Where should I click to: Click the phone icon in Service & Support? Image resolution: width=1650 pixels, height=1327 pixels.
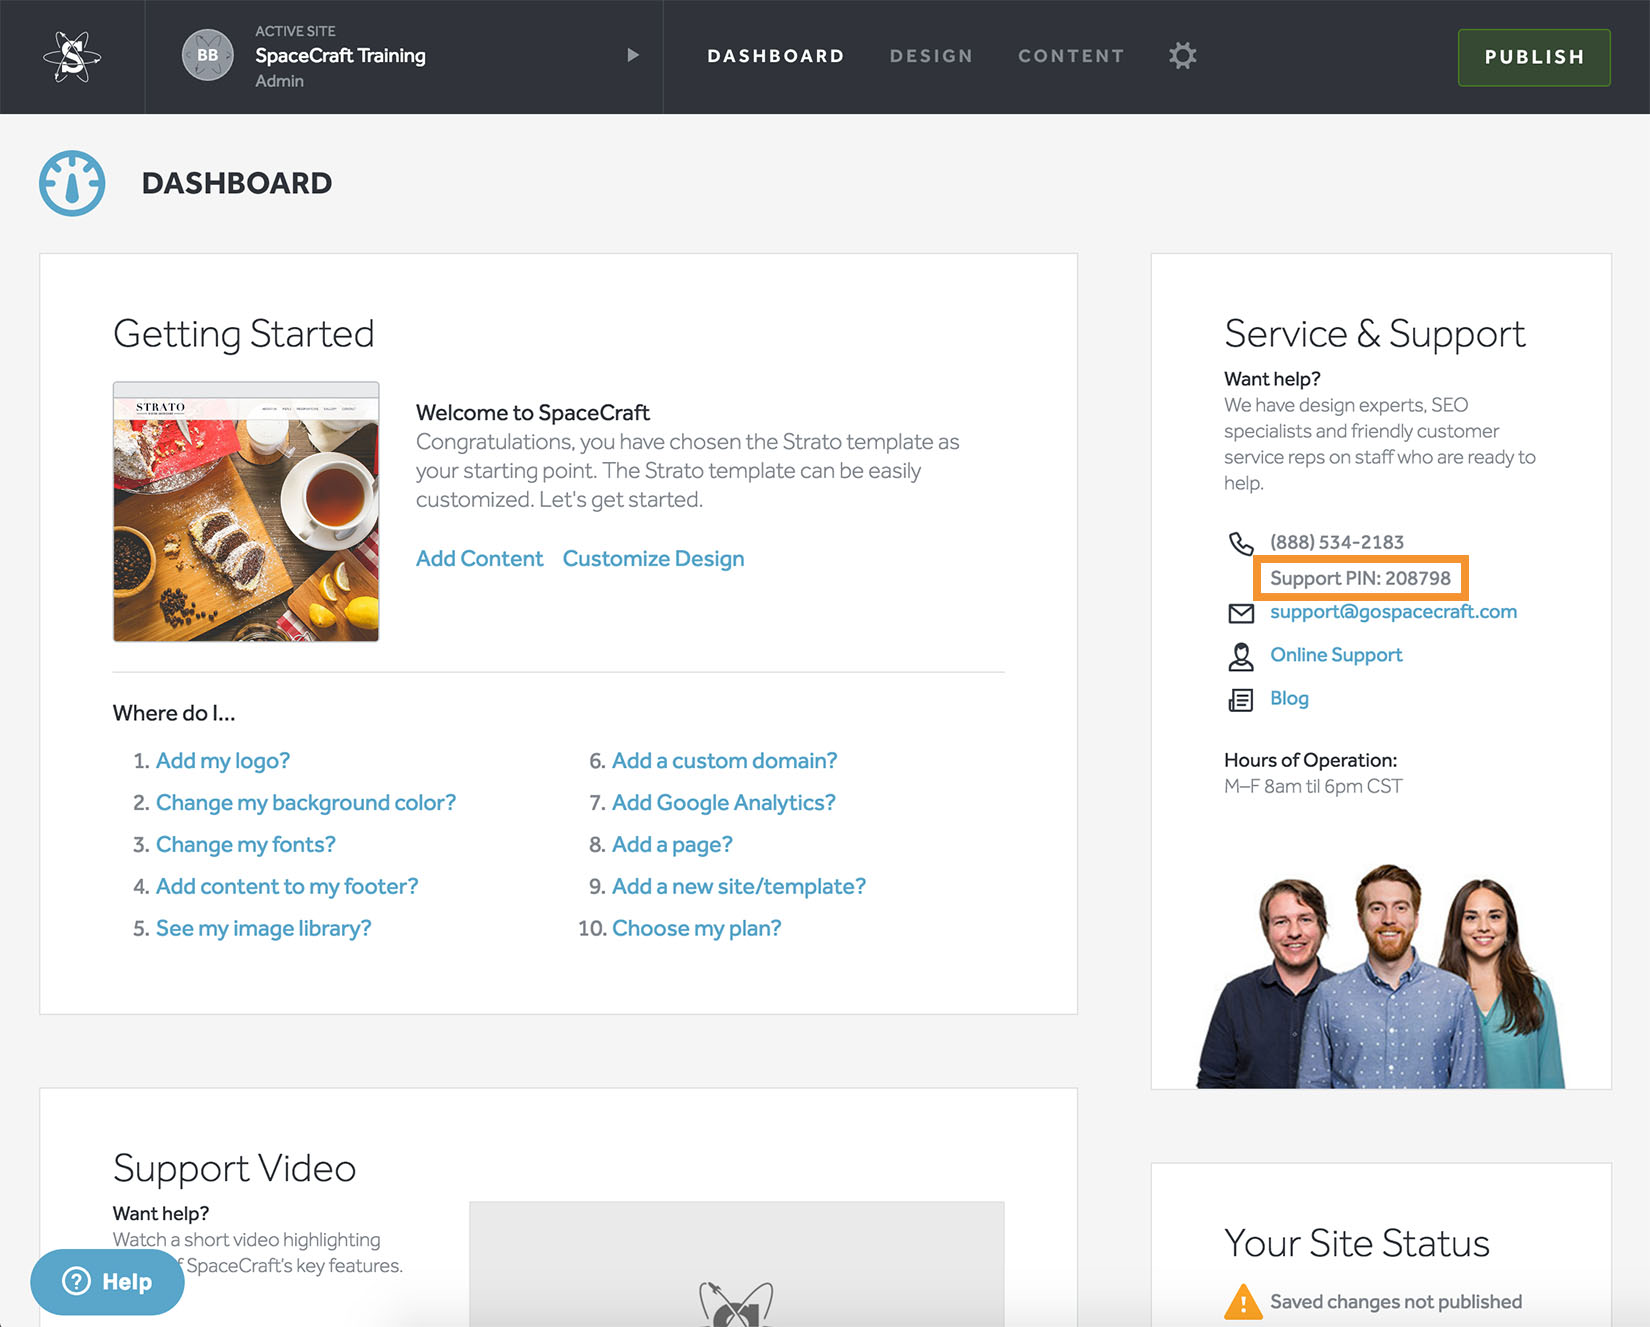pos(1241,543)
